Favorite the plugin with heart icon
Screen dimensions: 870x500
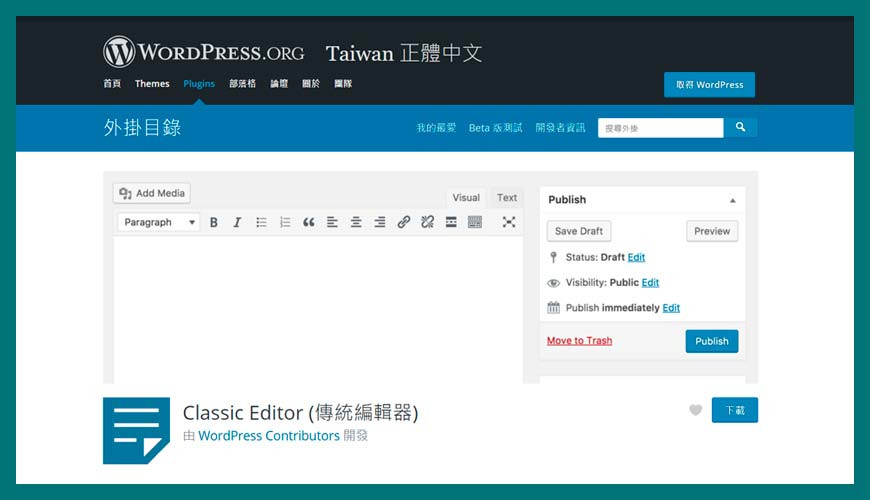[695, 410]
